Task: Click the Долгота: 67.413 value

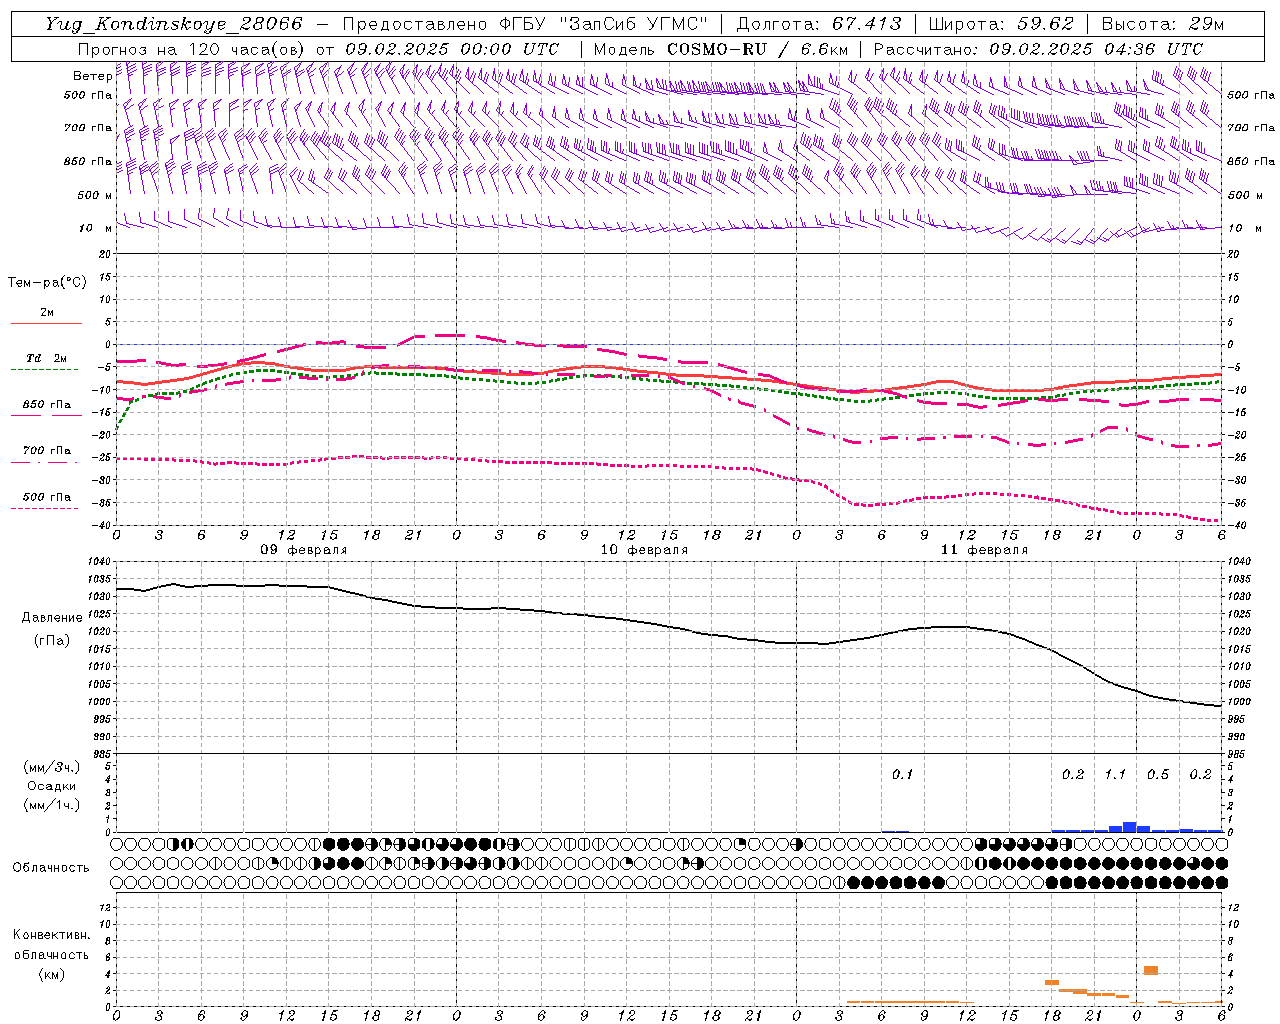Action: tap(818, 24)
